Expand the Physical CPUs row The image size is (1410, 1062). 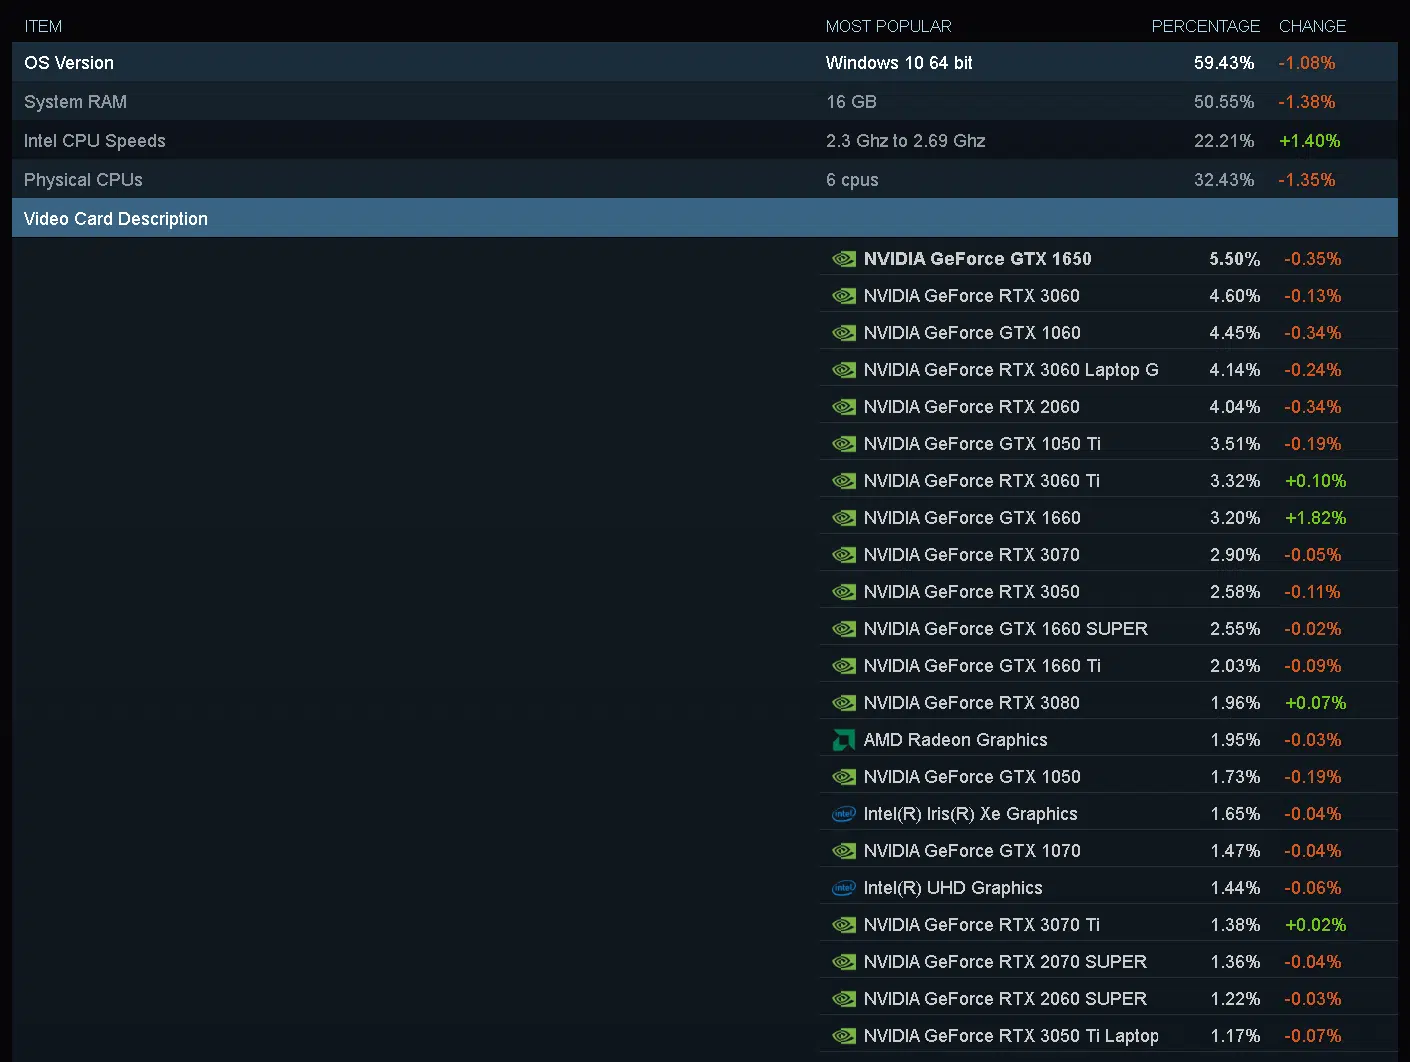(x=705, y=179)
